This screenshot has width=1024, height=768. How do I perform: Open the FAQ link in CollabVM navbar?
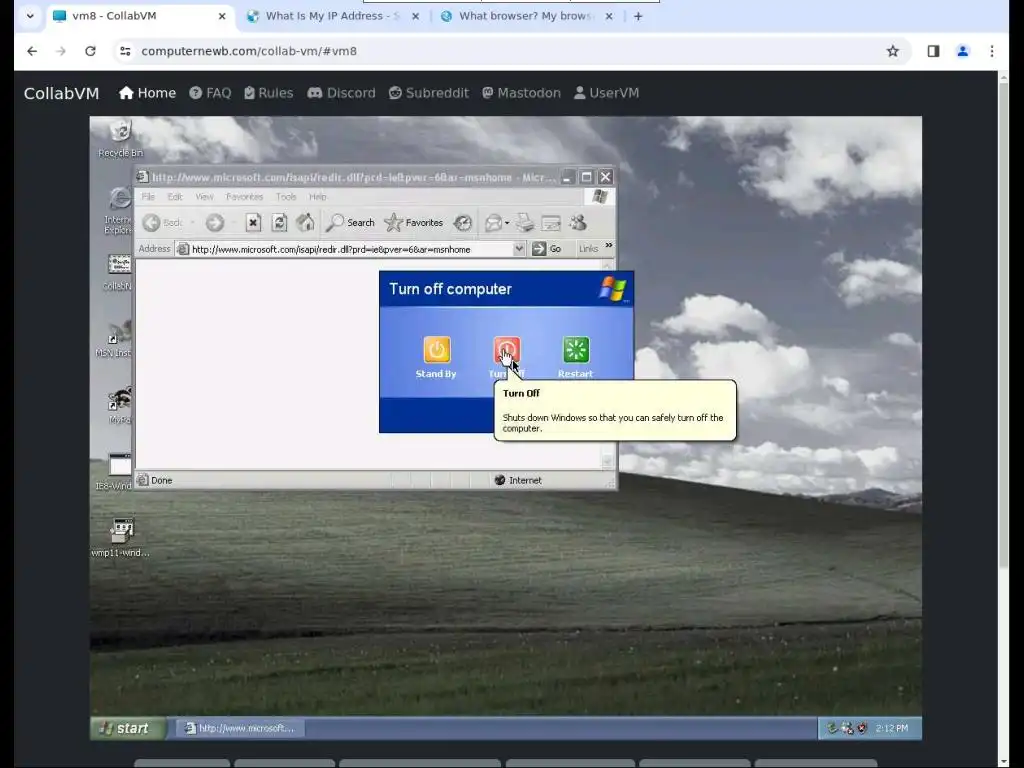point(210,93)
